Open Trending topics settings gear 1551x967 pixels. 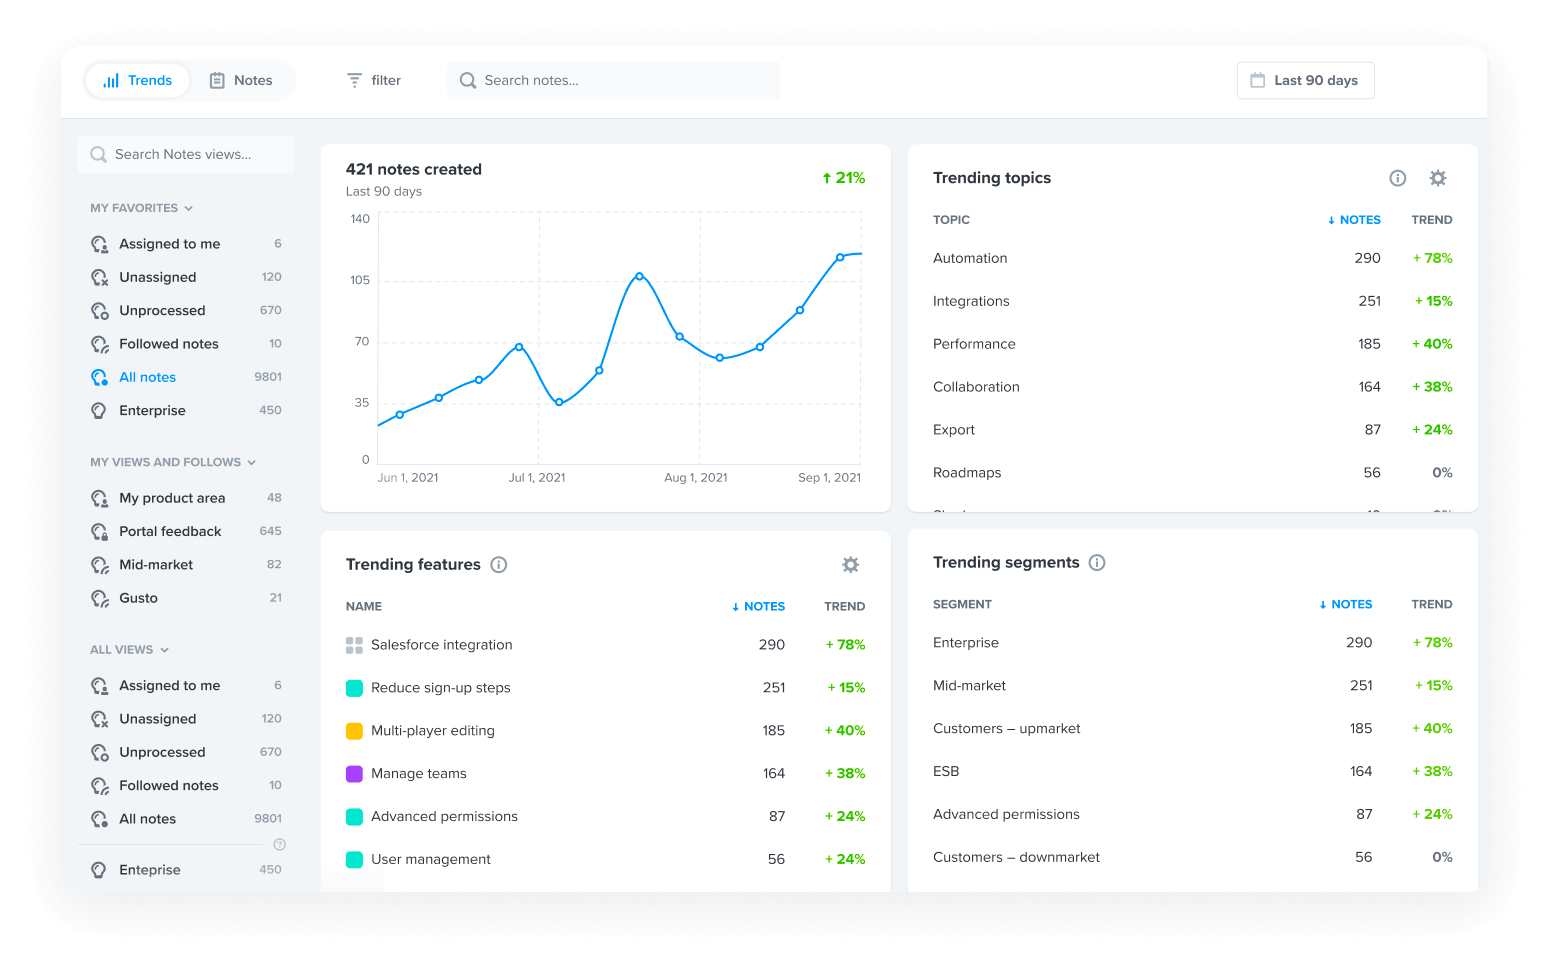pyautogui.click(x=1438, y=178)
